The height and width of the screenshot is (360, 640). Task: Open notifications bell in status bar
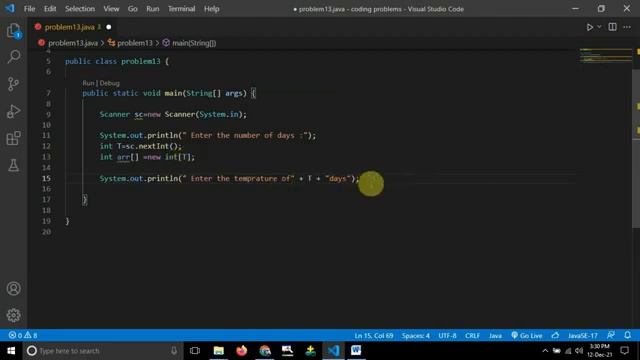[627, 335]
